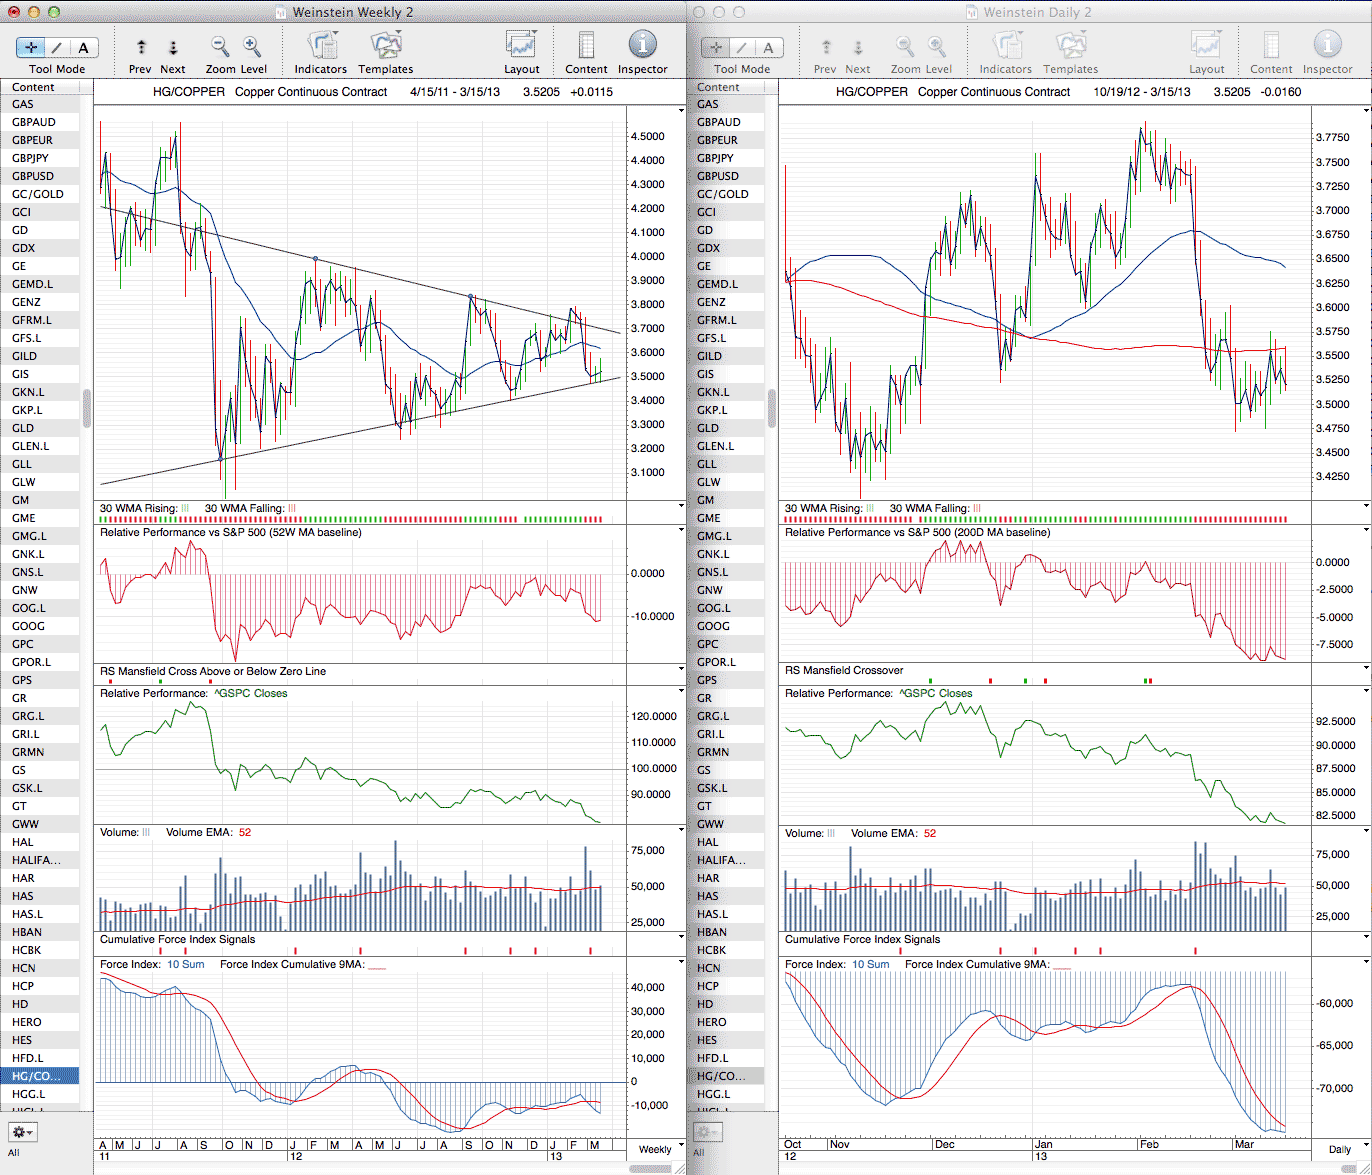Toggle the Content sidebar in Weekly window
The height and width of the screenshot is (1175, 1372).
point(586,46)
